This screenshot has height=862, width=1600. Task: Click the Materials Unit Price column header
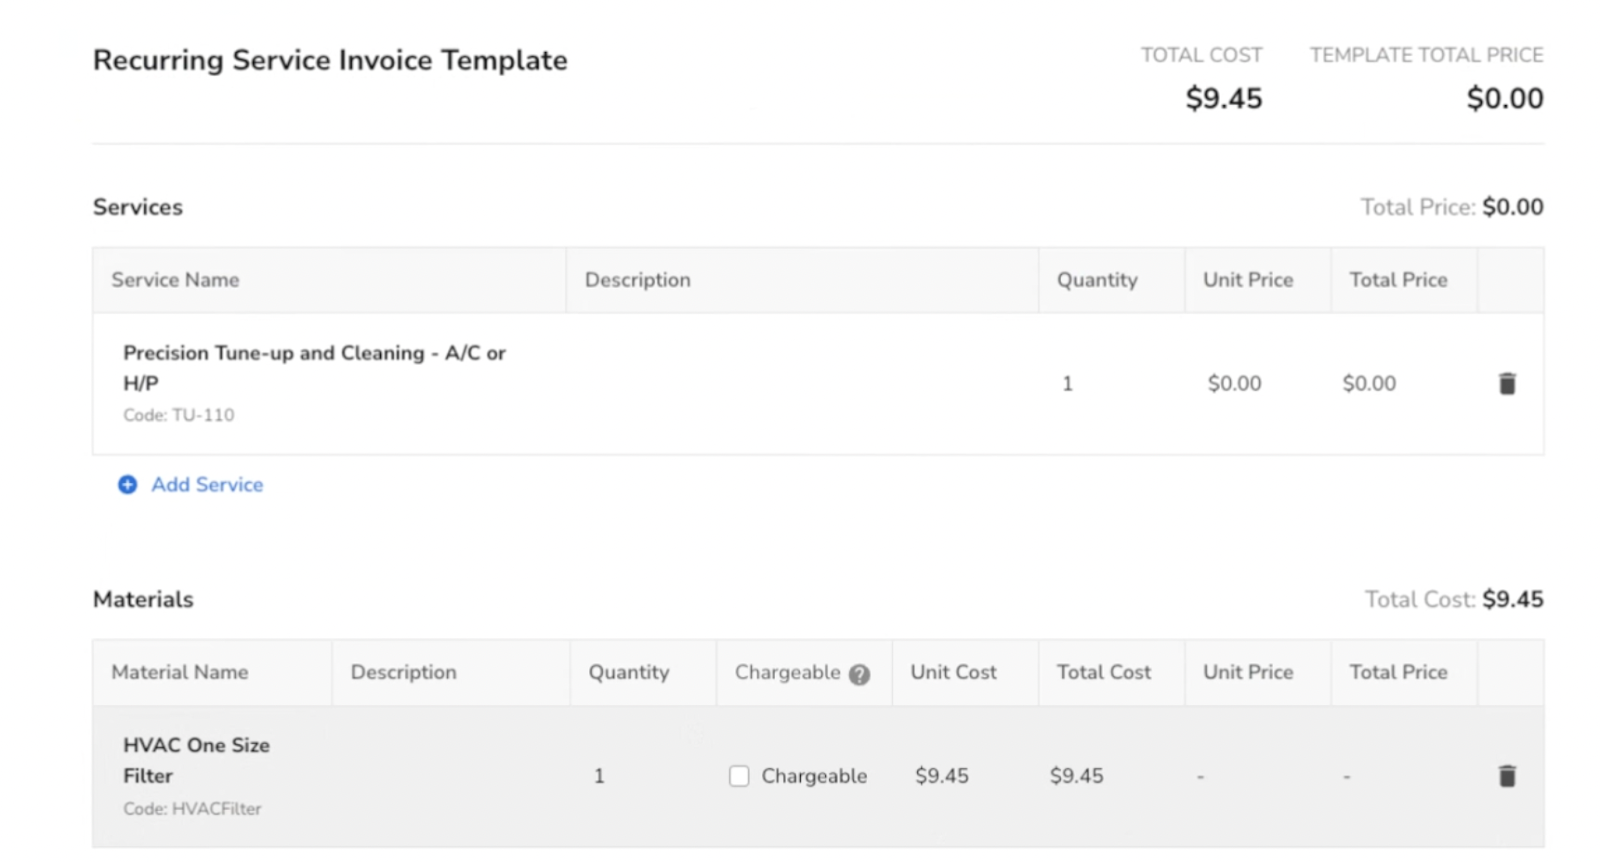click(1248, 673)
